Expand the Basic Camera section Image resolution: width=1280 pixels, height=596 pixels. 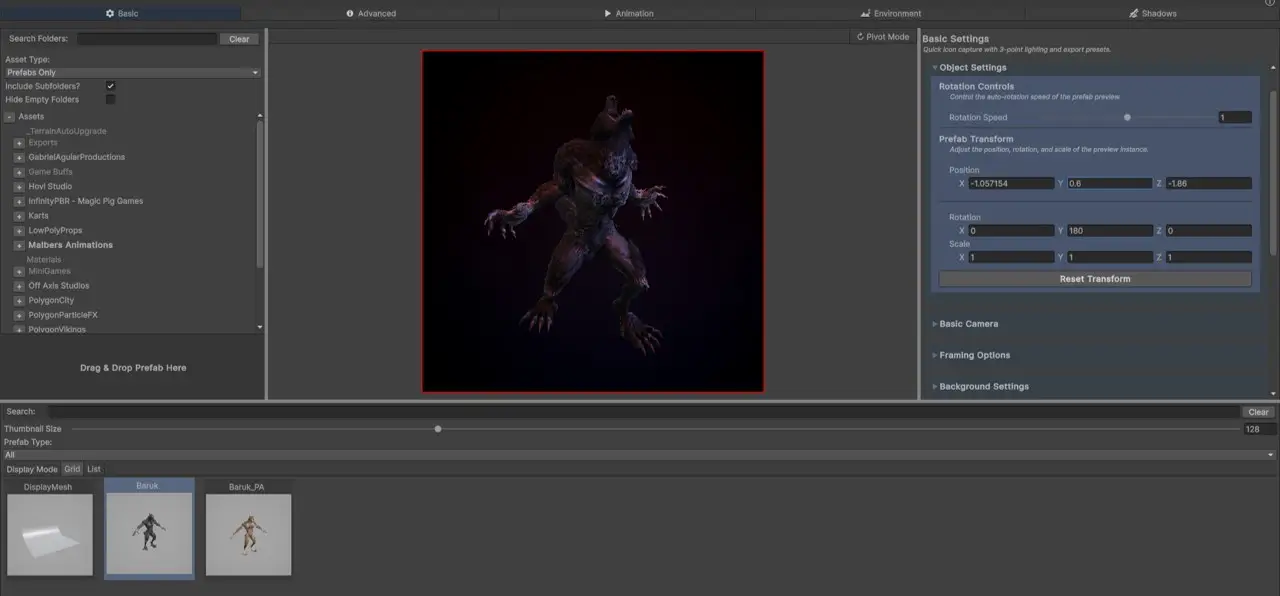[x=968, y=324]
